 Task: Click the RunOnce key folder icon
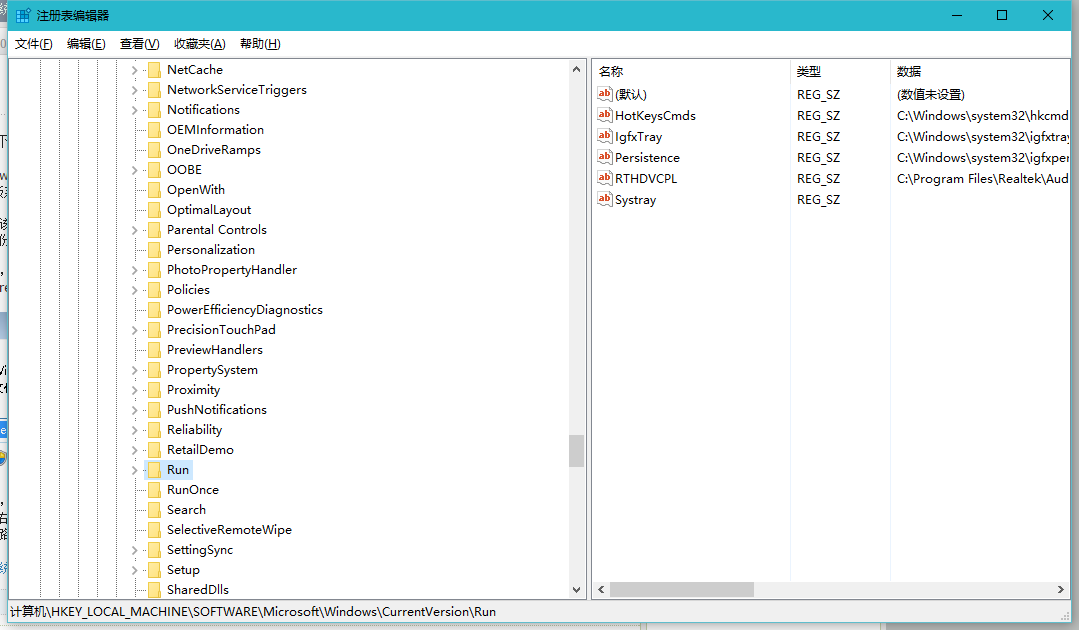click(154, 489)
